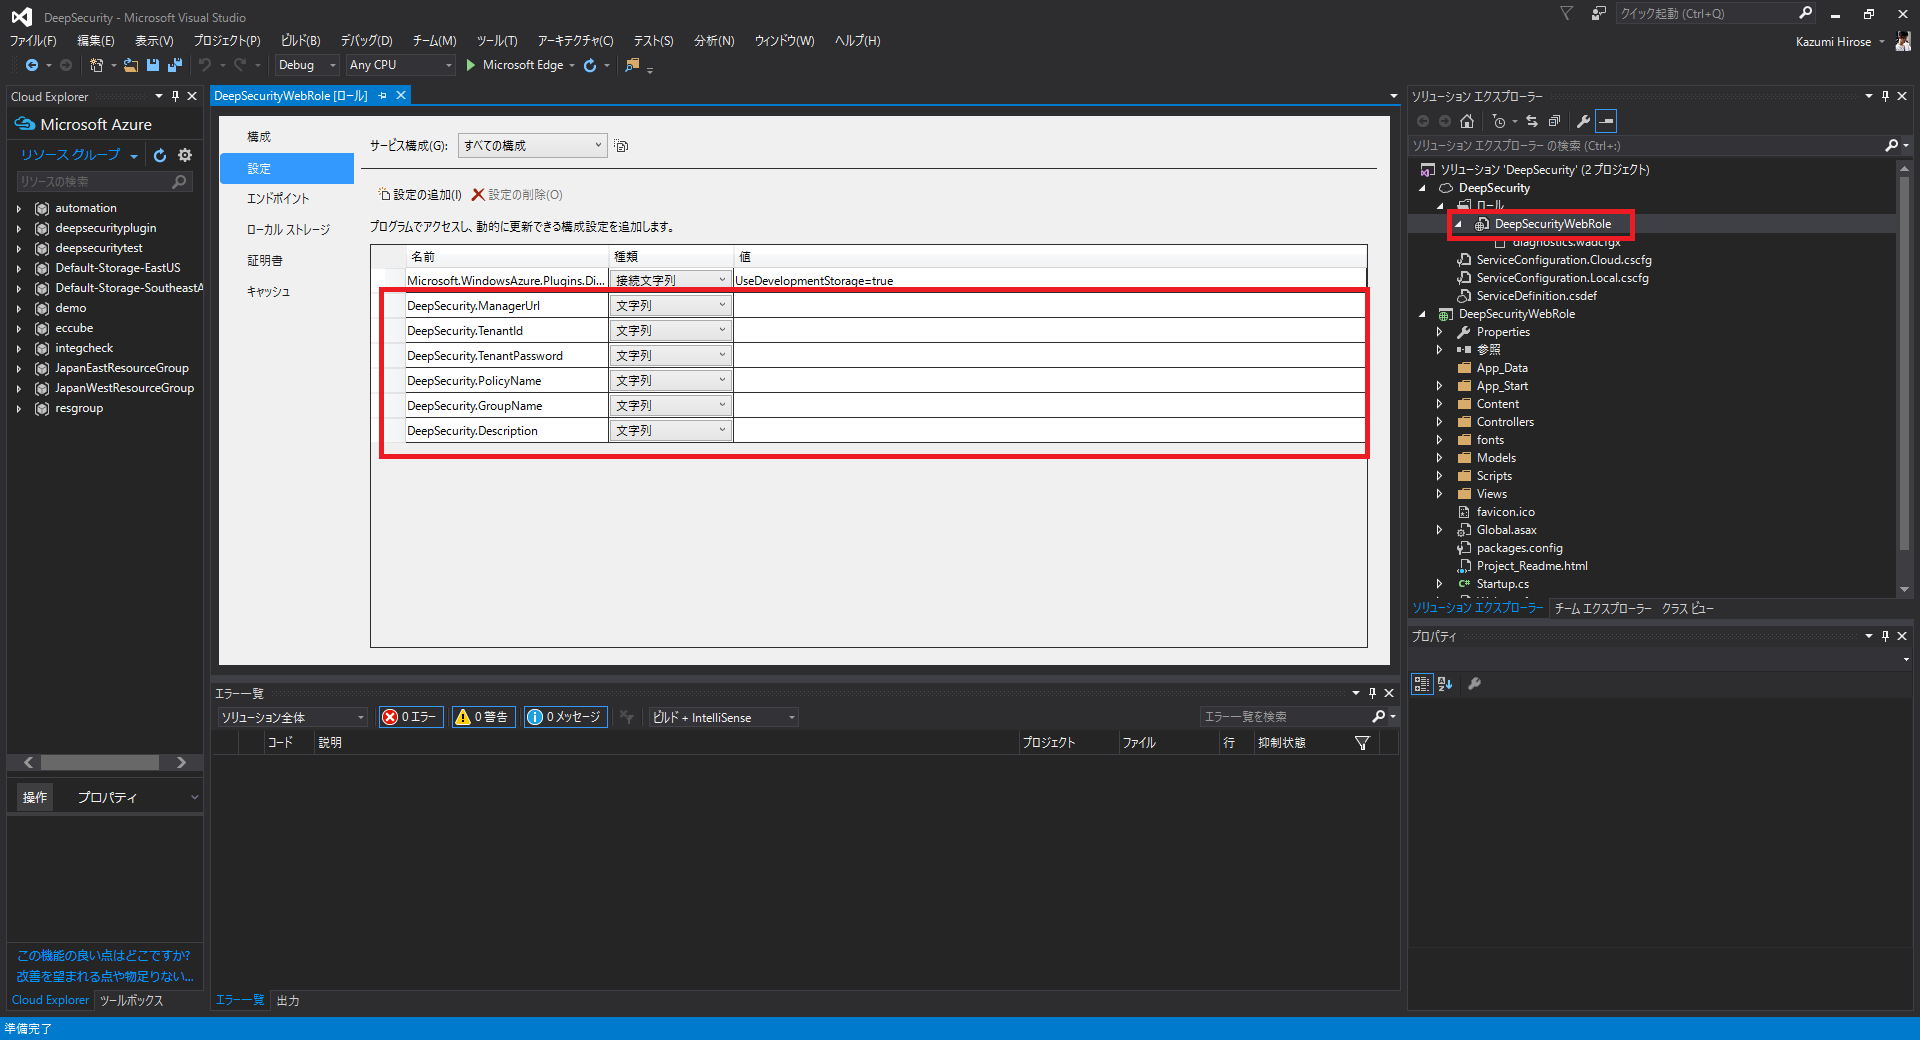Switch to the Output tab at bottom
Screen dimensions: 1920x1040
(x=288, y=1000)
